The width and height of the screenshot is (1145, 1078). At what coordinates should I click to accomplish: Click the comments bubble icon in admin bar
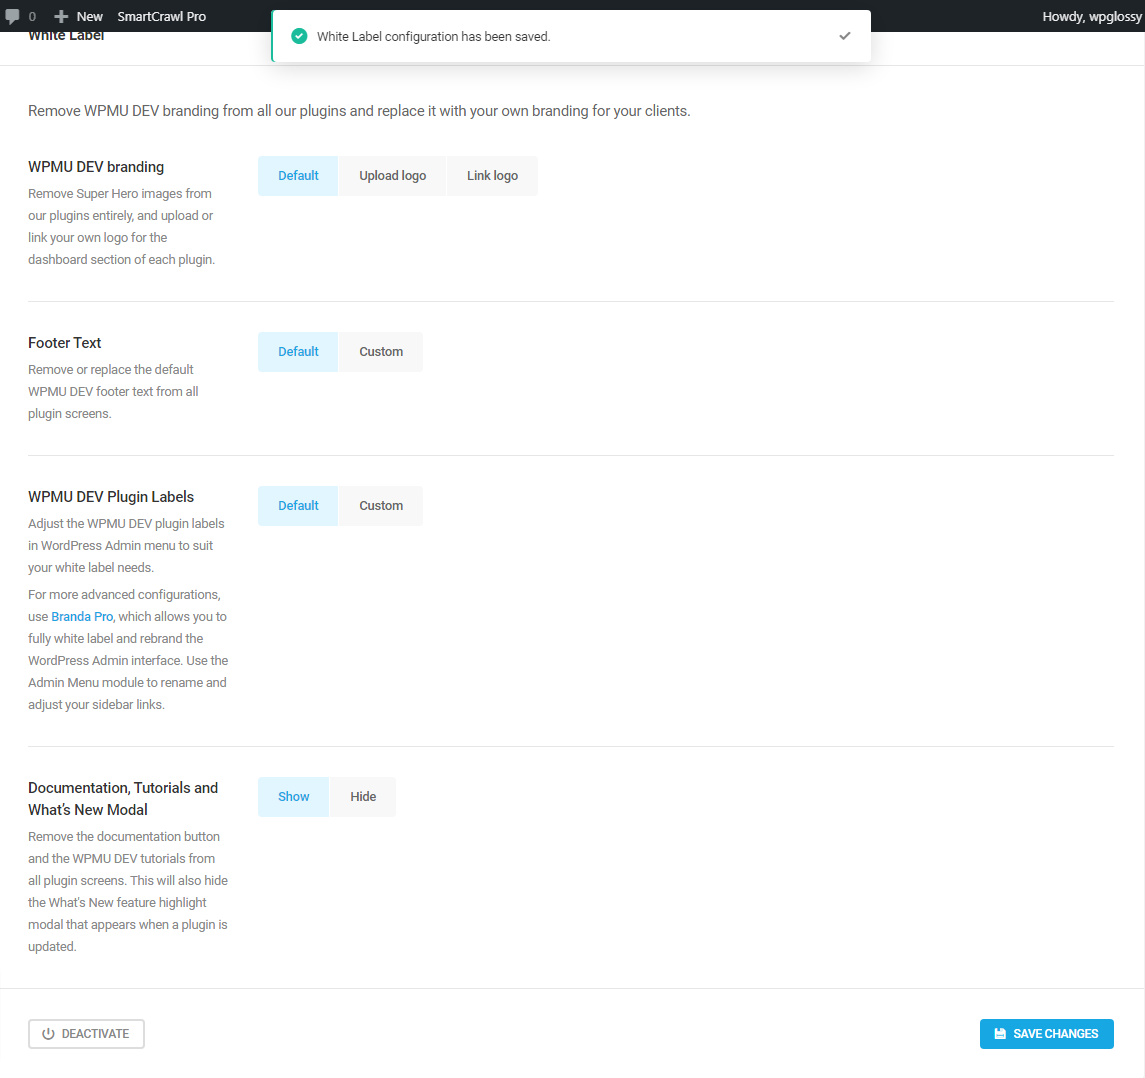pos(15,15)
